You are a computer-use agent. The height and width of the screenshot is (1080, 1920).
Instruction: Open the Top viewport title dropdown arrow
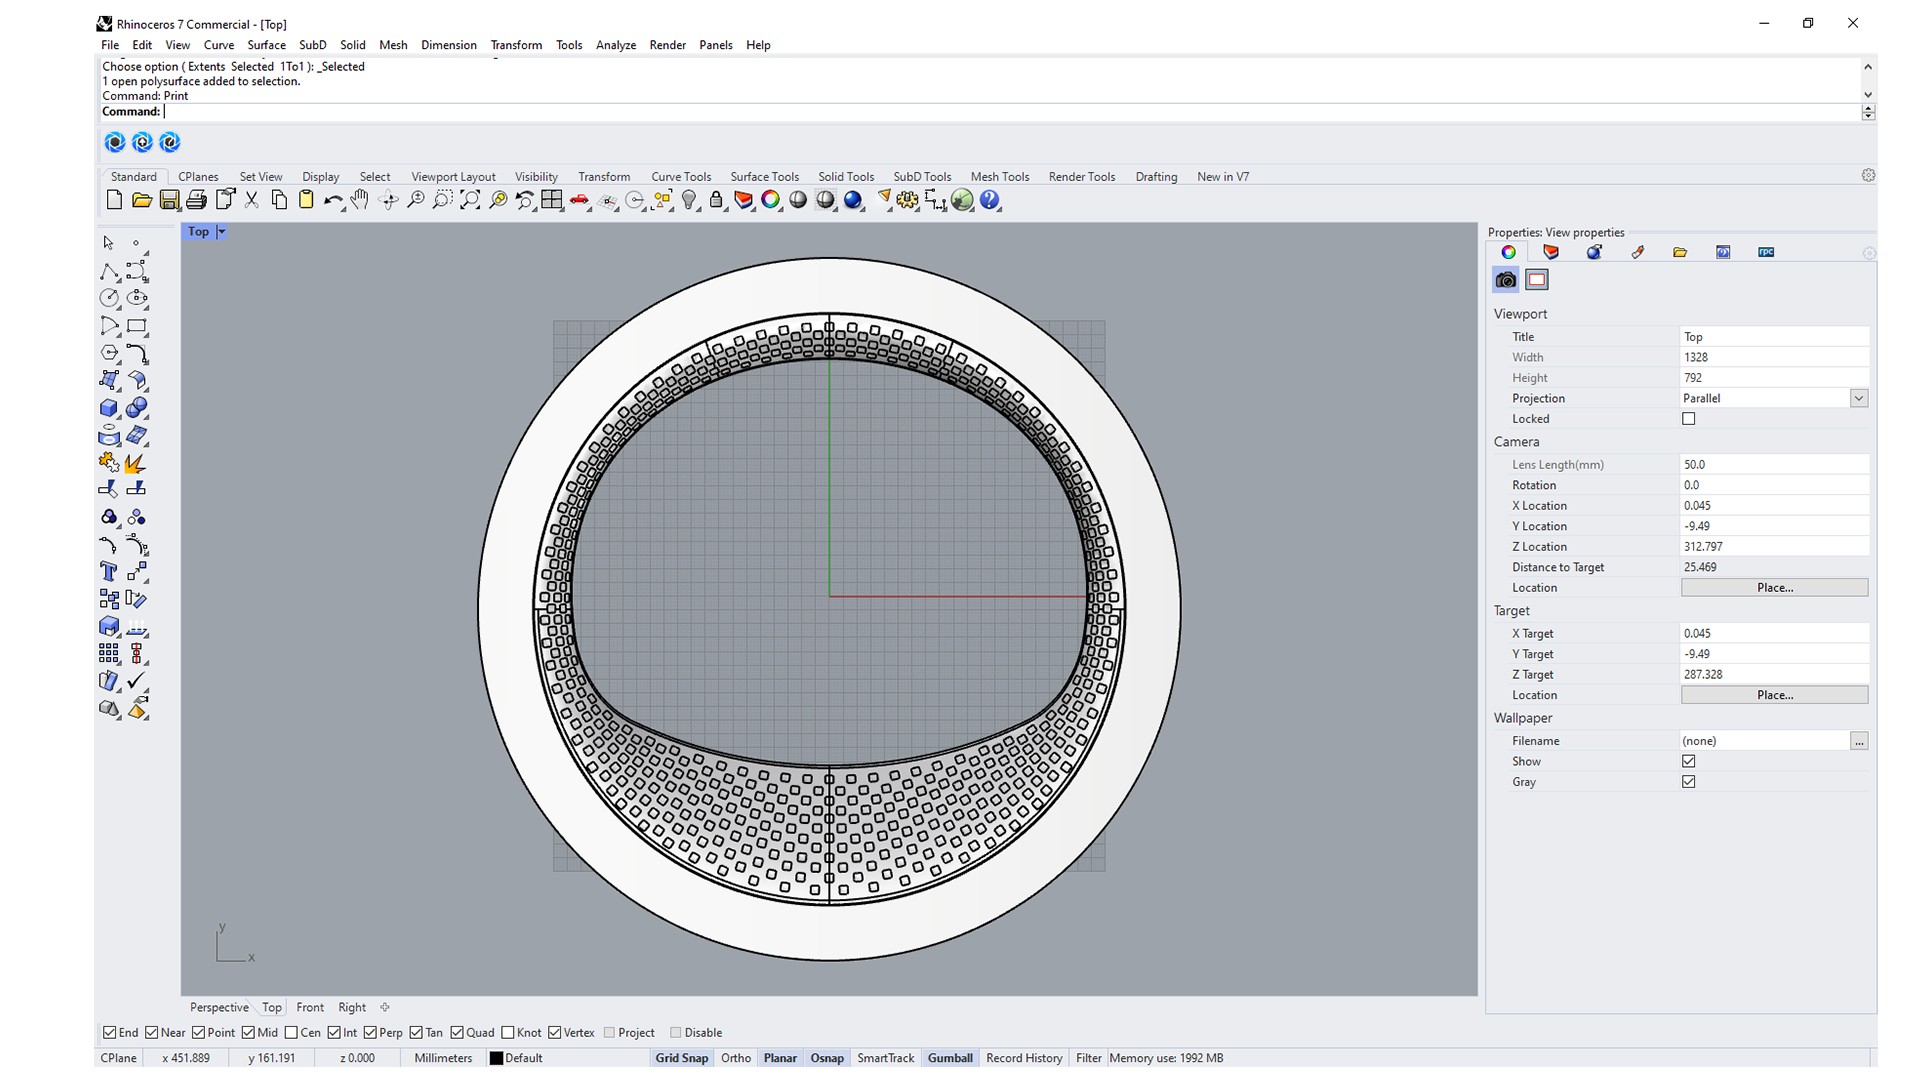221,232
